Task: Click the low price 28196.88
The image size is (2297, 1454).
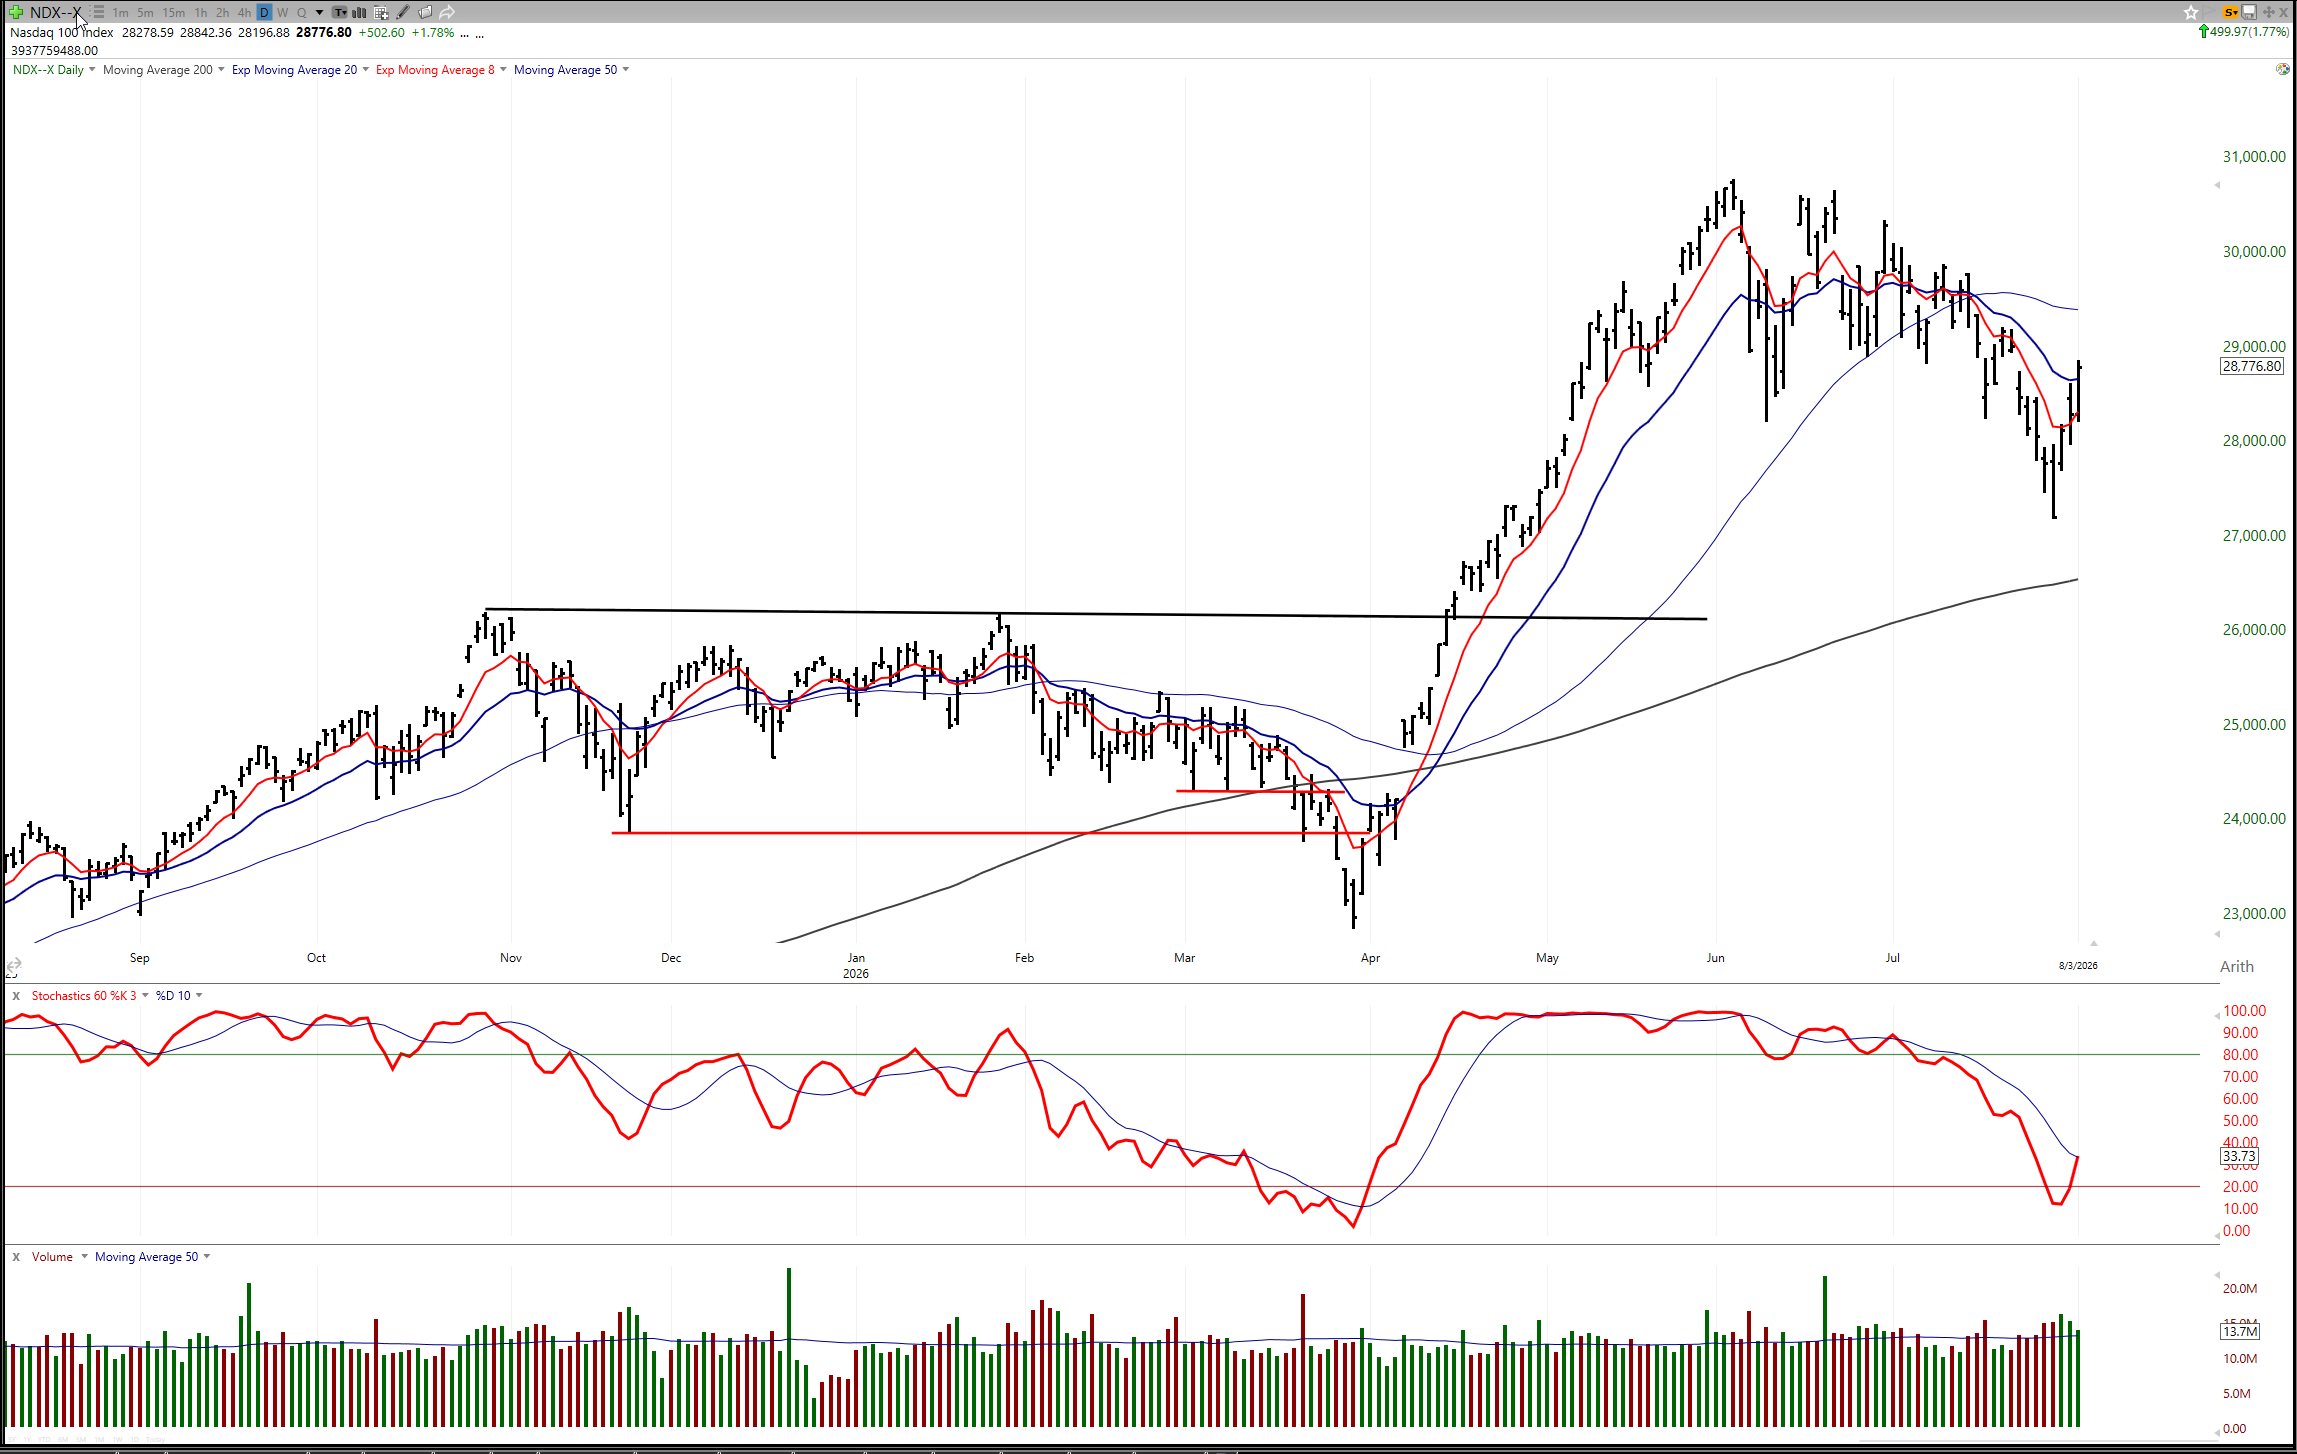Action: point(264,33)
